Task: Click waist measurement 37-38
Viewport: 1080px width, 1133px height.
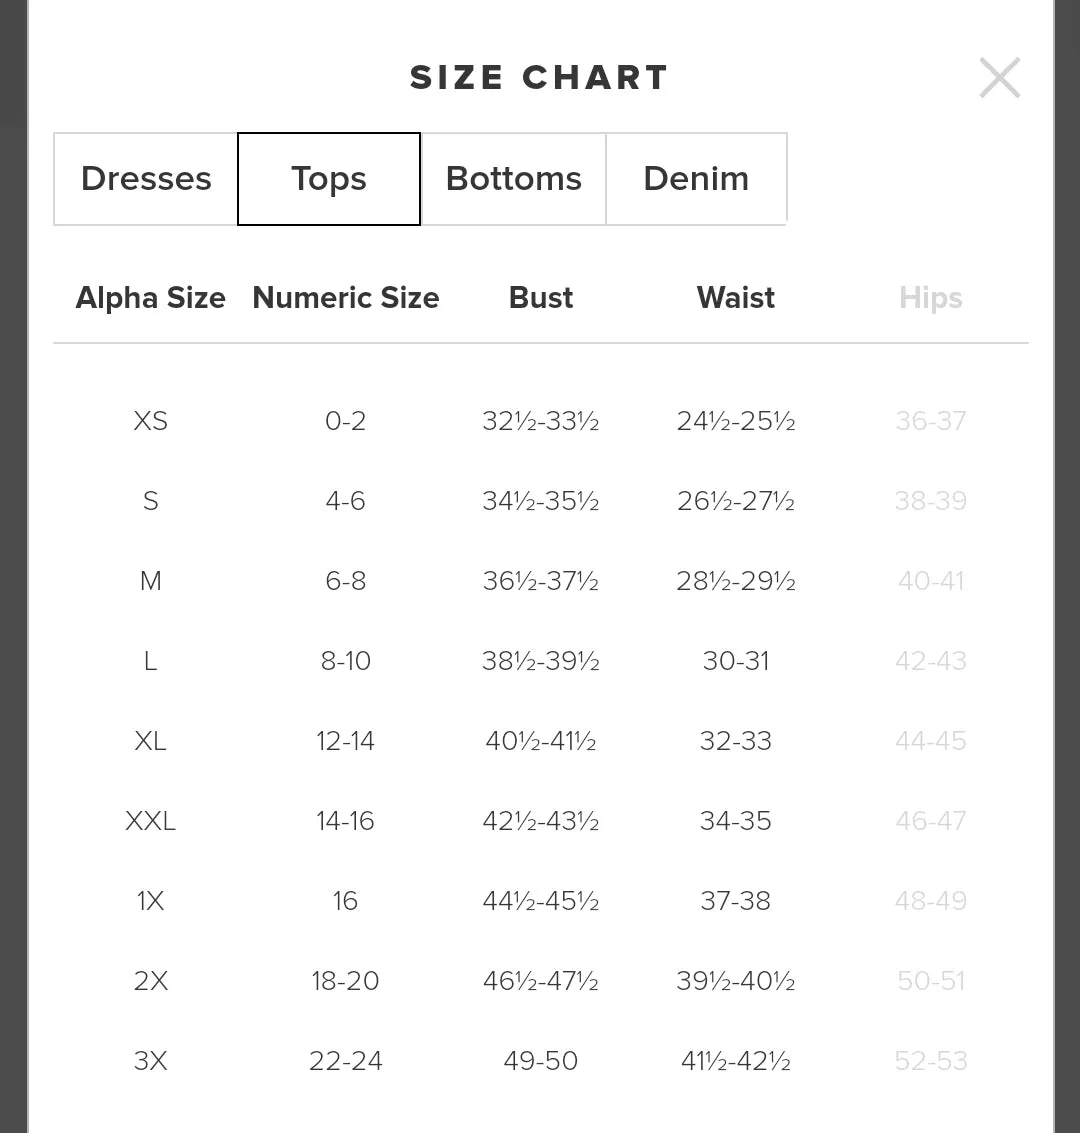Action: [x=735, y=901]
